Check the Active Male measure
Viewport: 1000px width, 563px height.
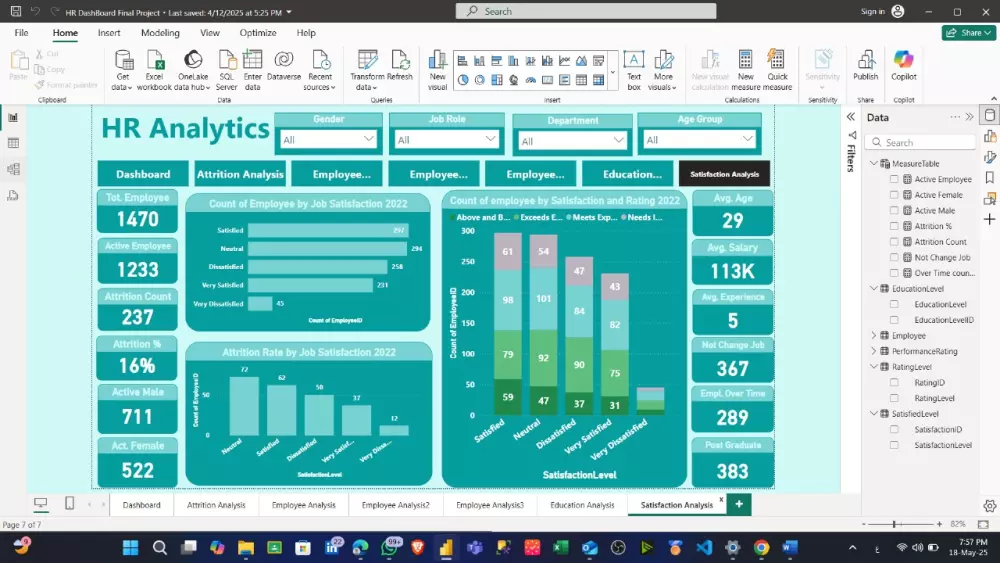(894, 210)
